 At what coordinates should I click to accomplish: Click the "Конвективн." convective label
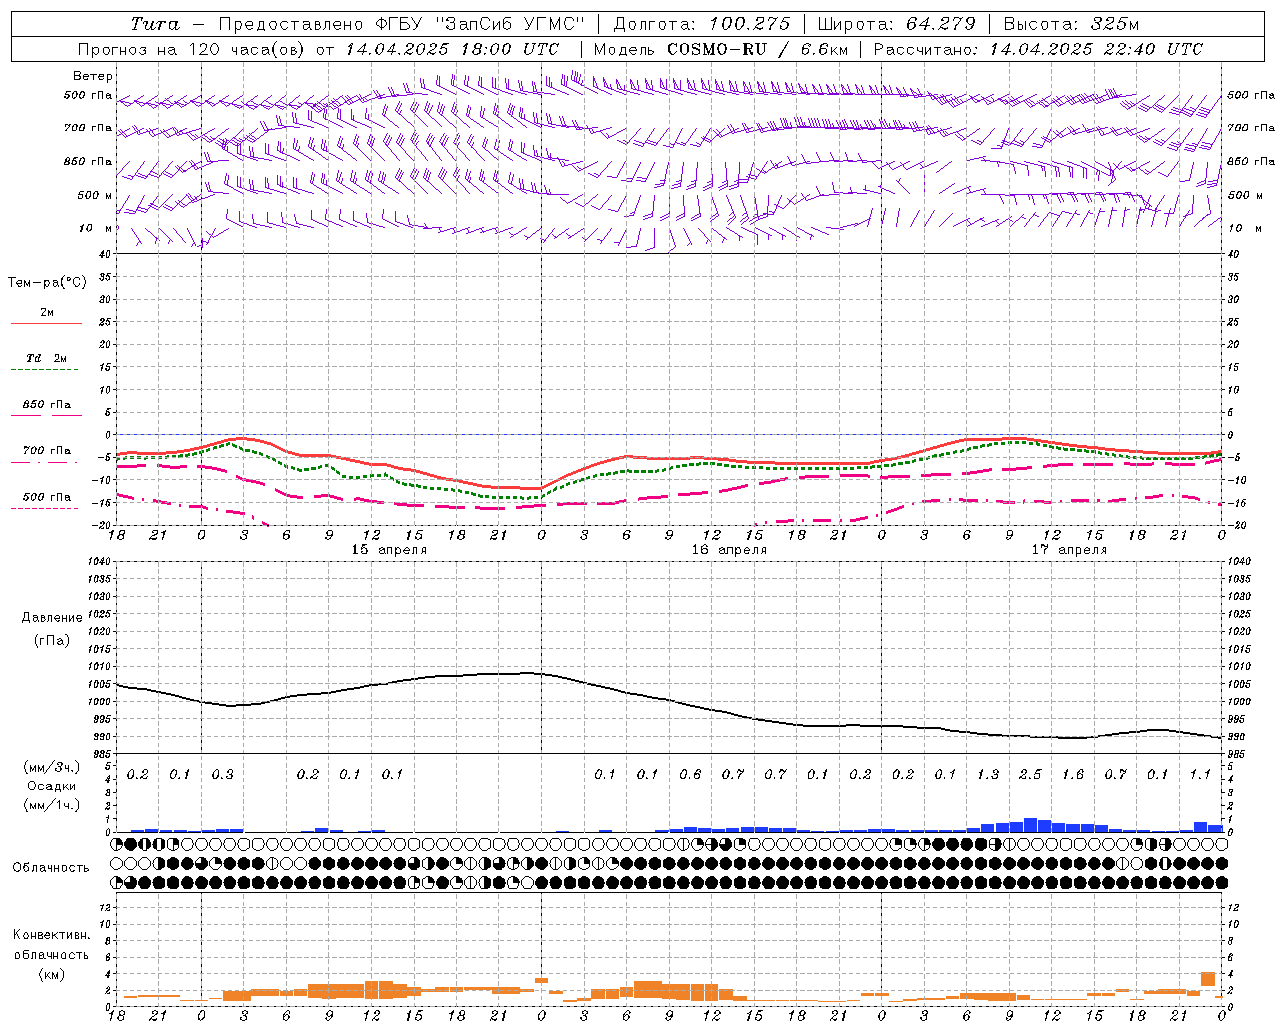point(51,935)
